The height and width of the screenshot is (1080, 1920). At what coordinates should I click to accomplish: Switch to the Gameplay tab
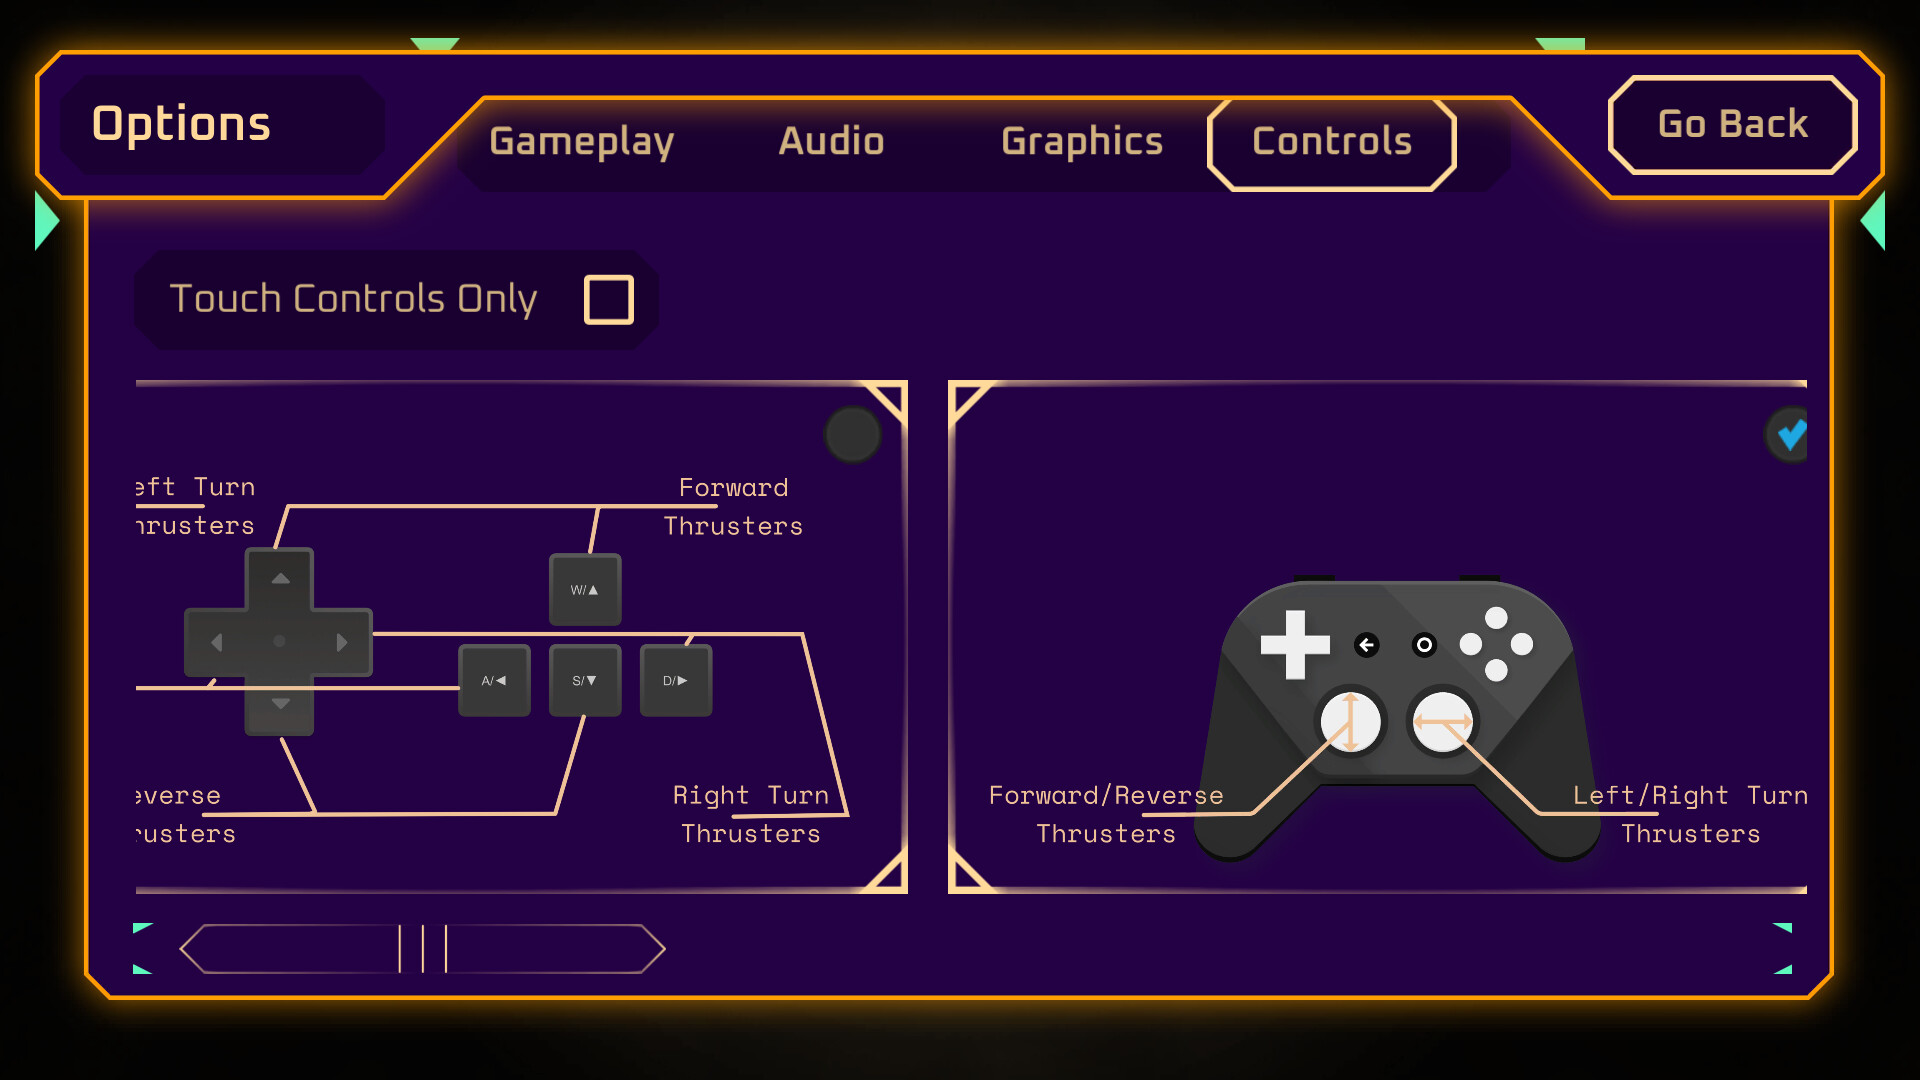(x=582, y=140)
